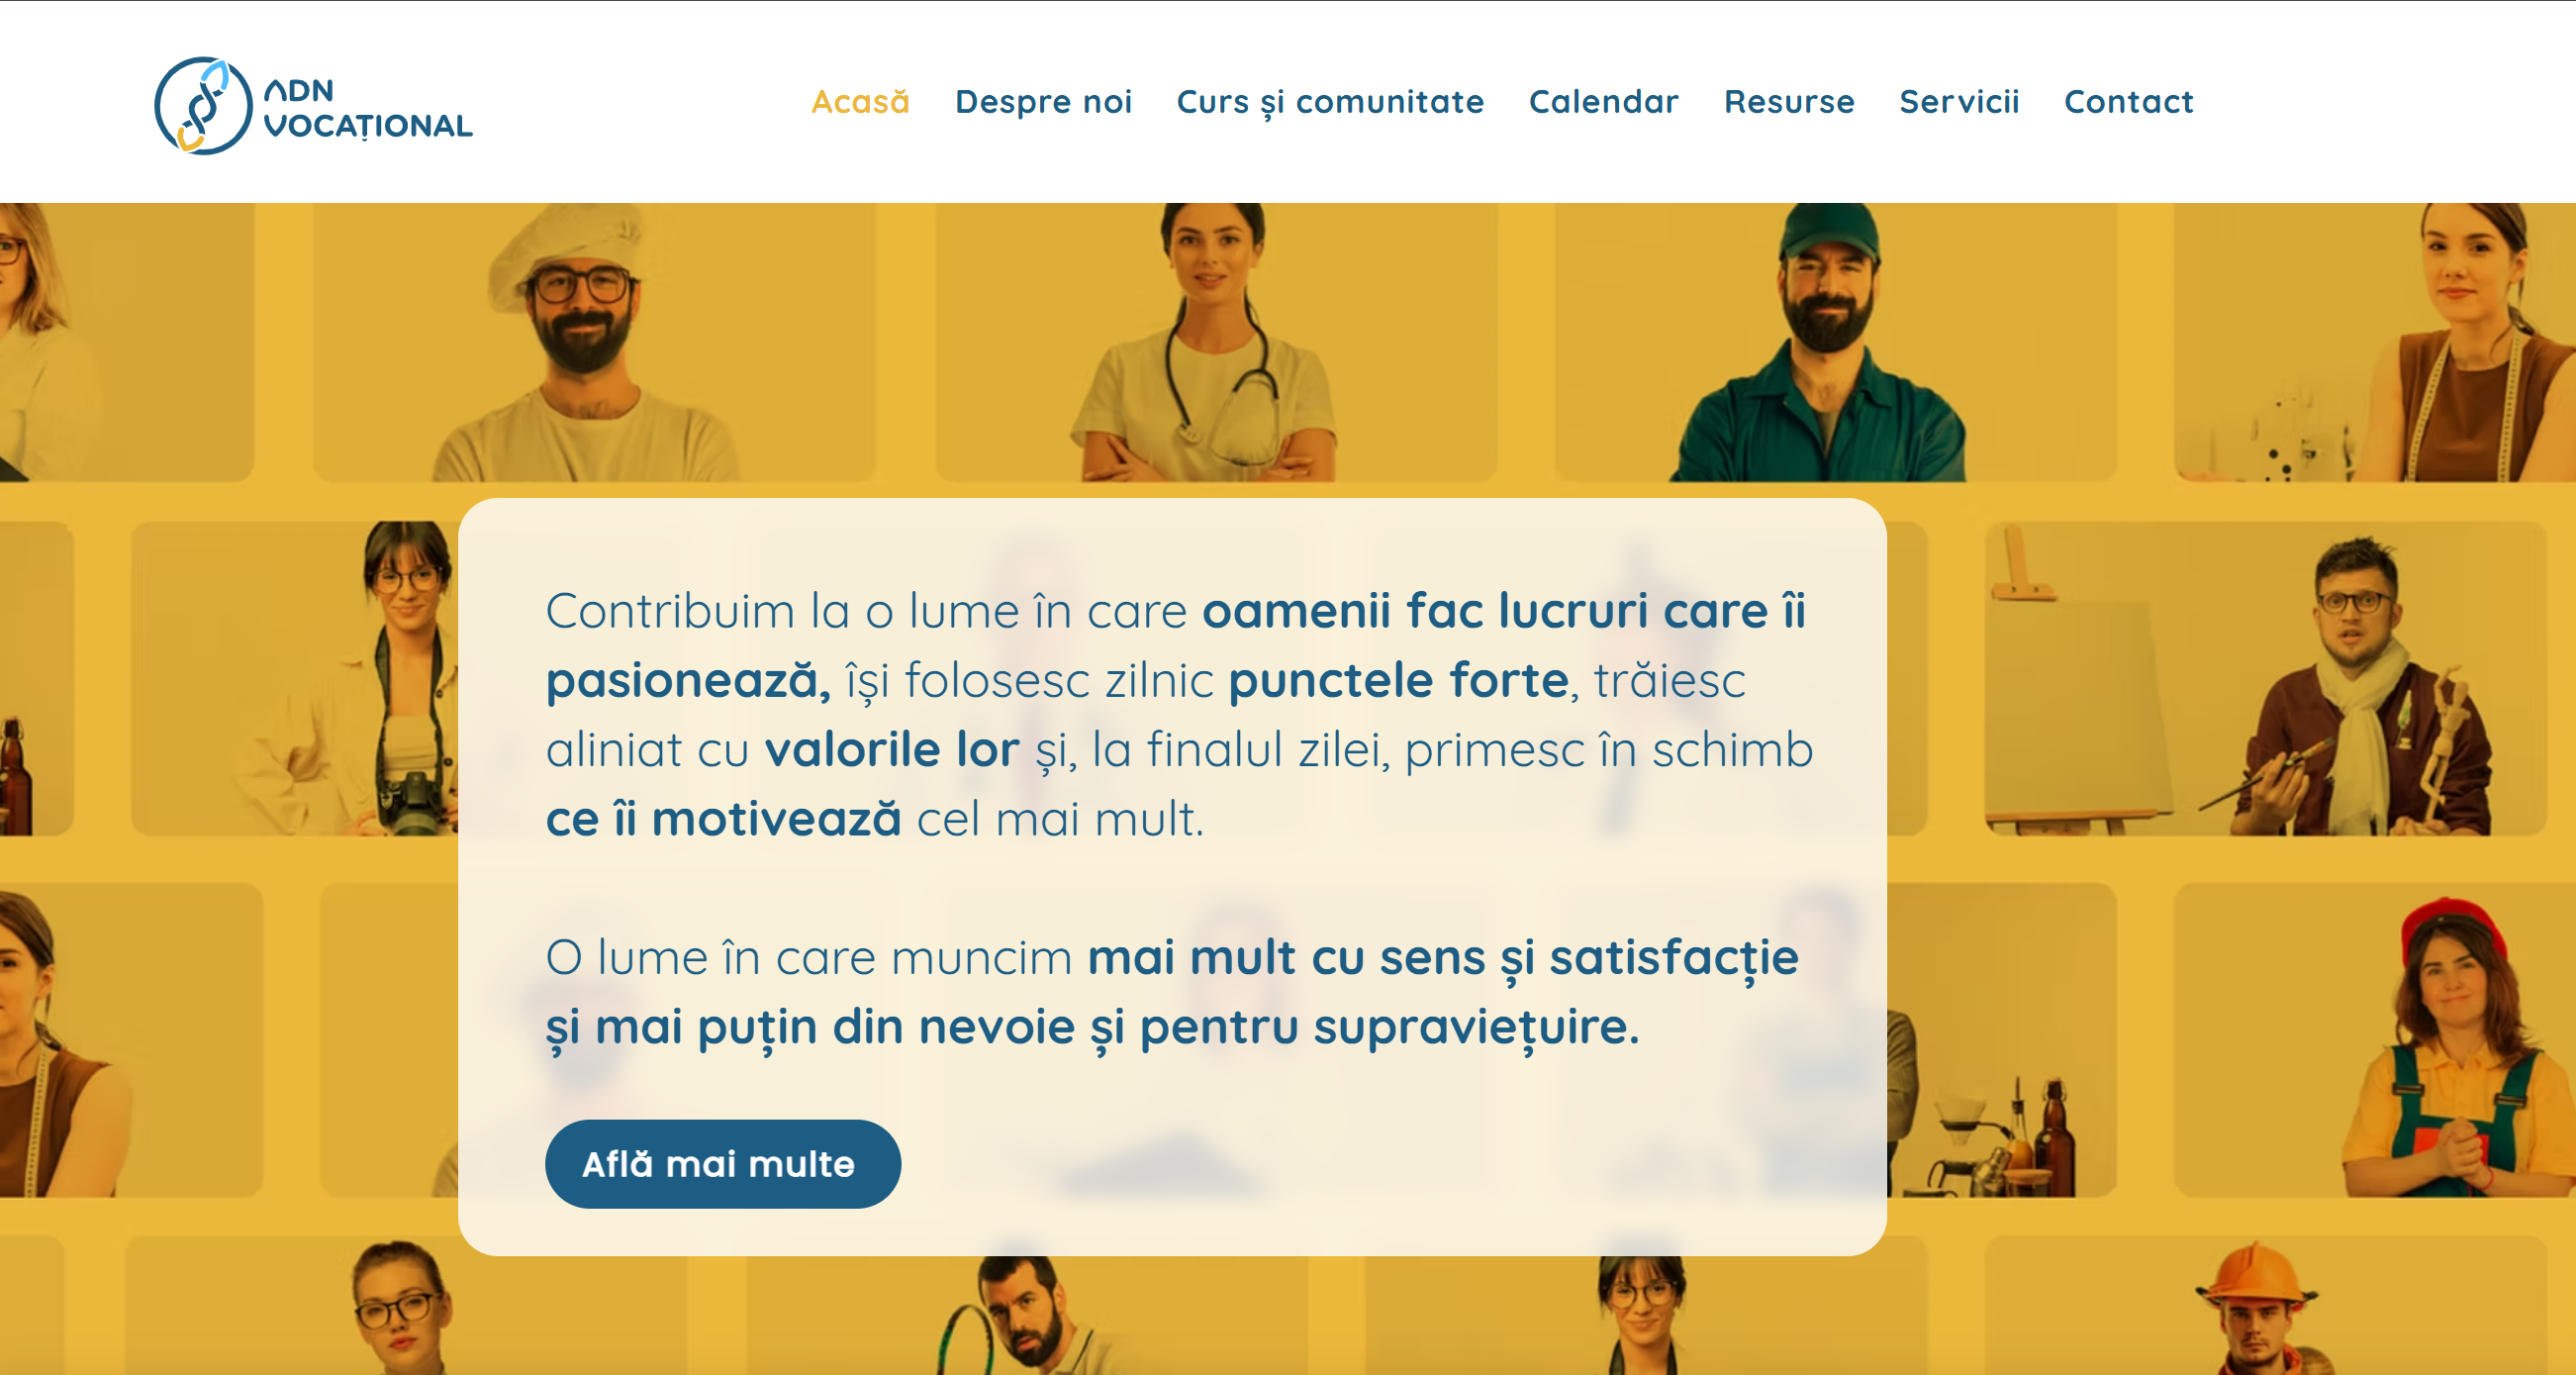2576x1375 pixels.
Task: Open Curs și comunitate menu
Action: pos(1330,101)
